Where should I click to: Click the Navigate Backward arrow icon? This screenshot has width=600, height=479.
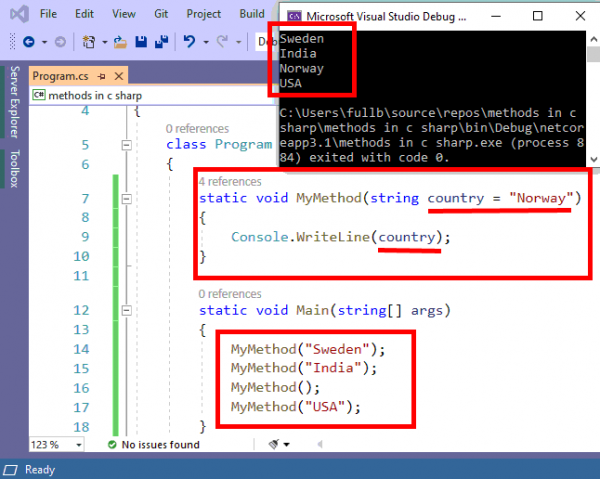pos(29,42)
